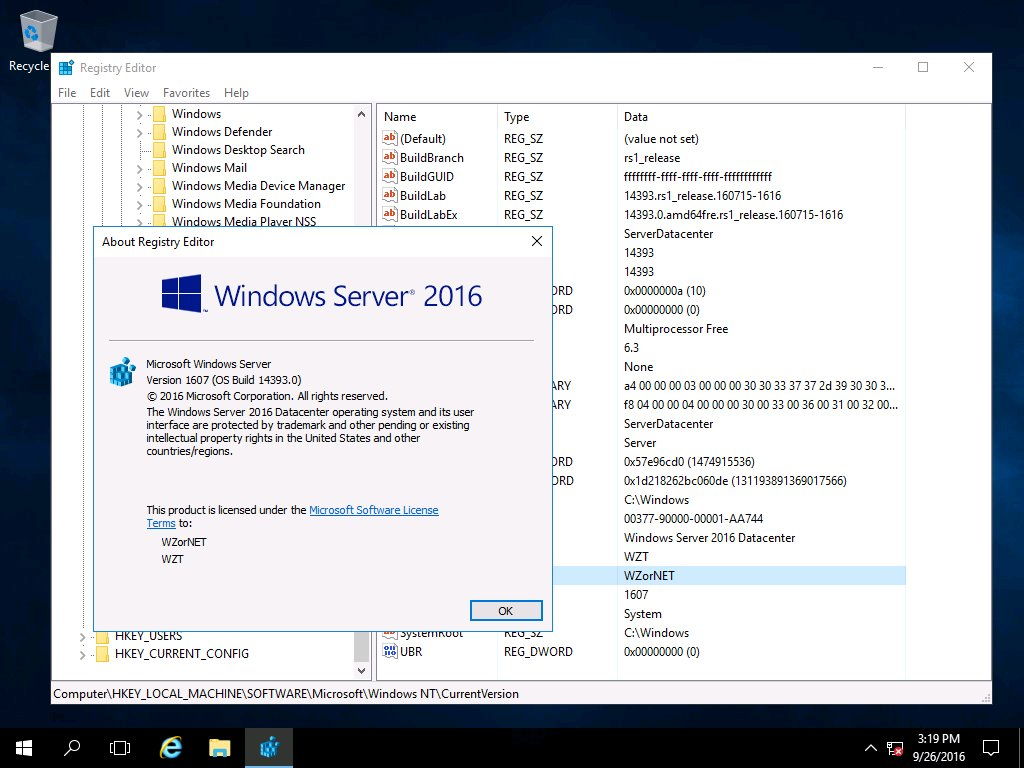1024x768 pixels.
Task: Click the string icon beside (Default)
Action: [390, 138]
